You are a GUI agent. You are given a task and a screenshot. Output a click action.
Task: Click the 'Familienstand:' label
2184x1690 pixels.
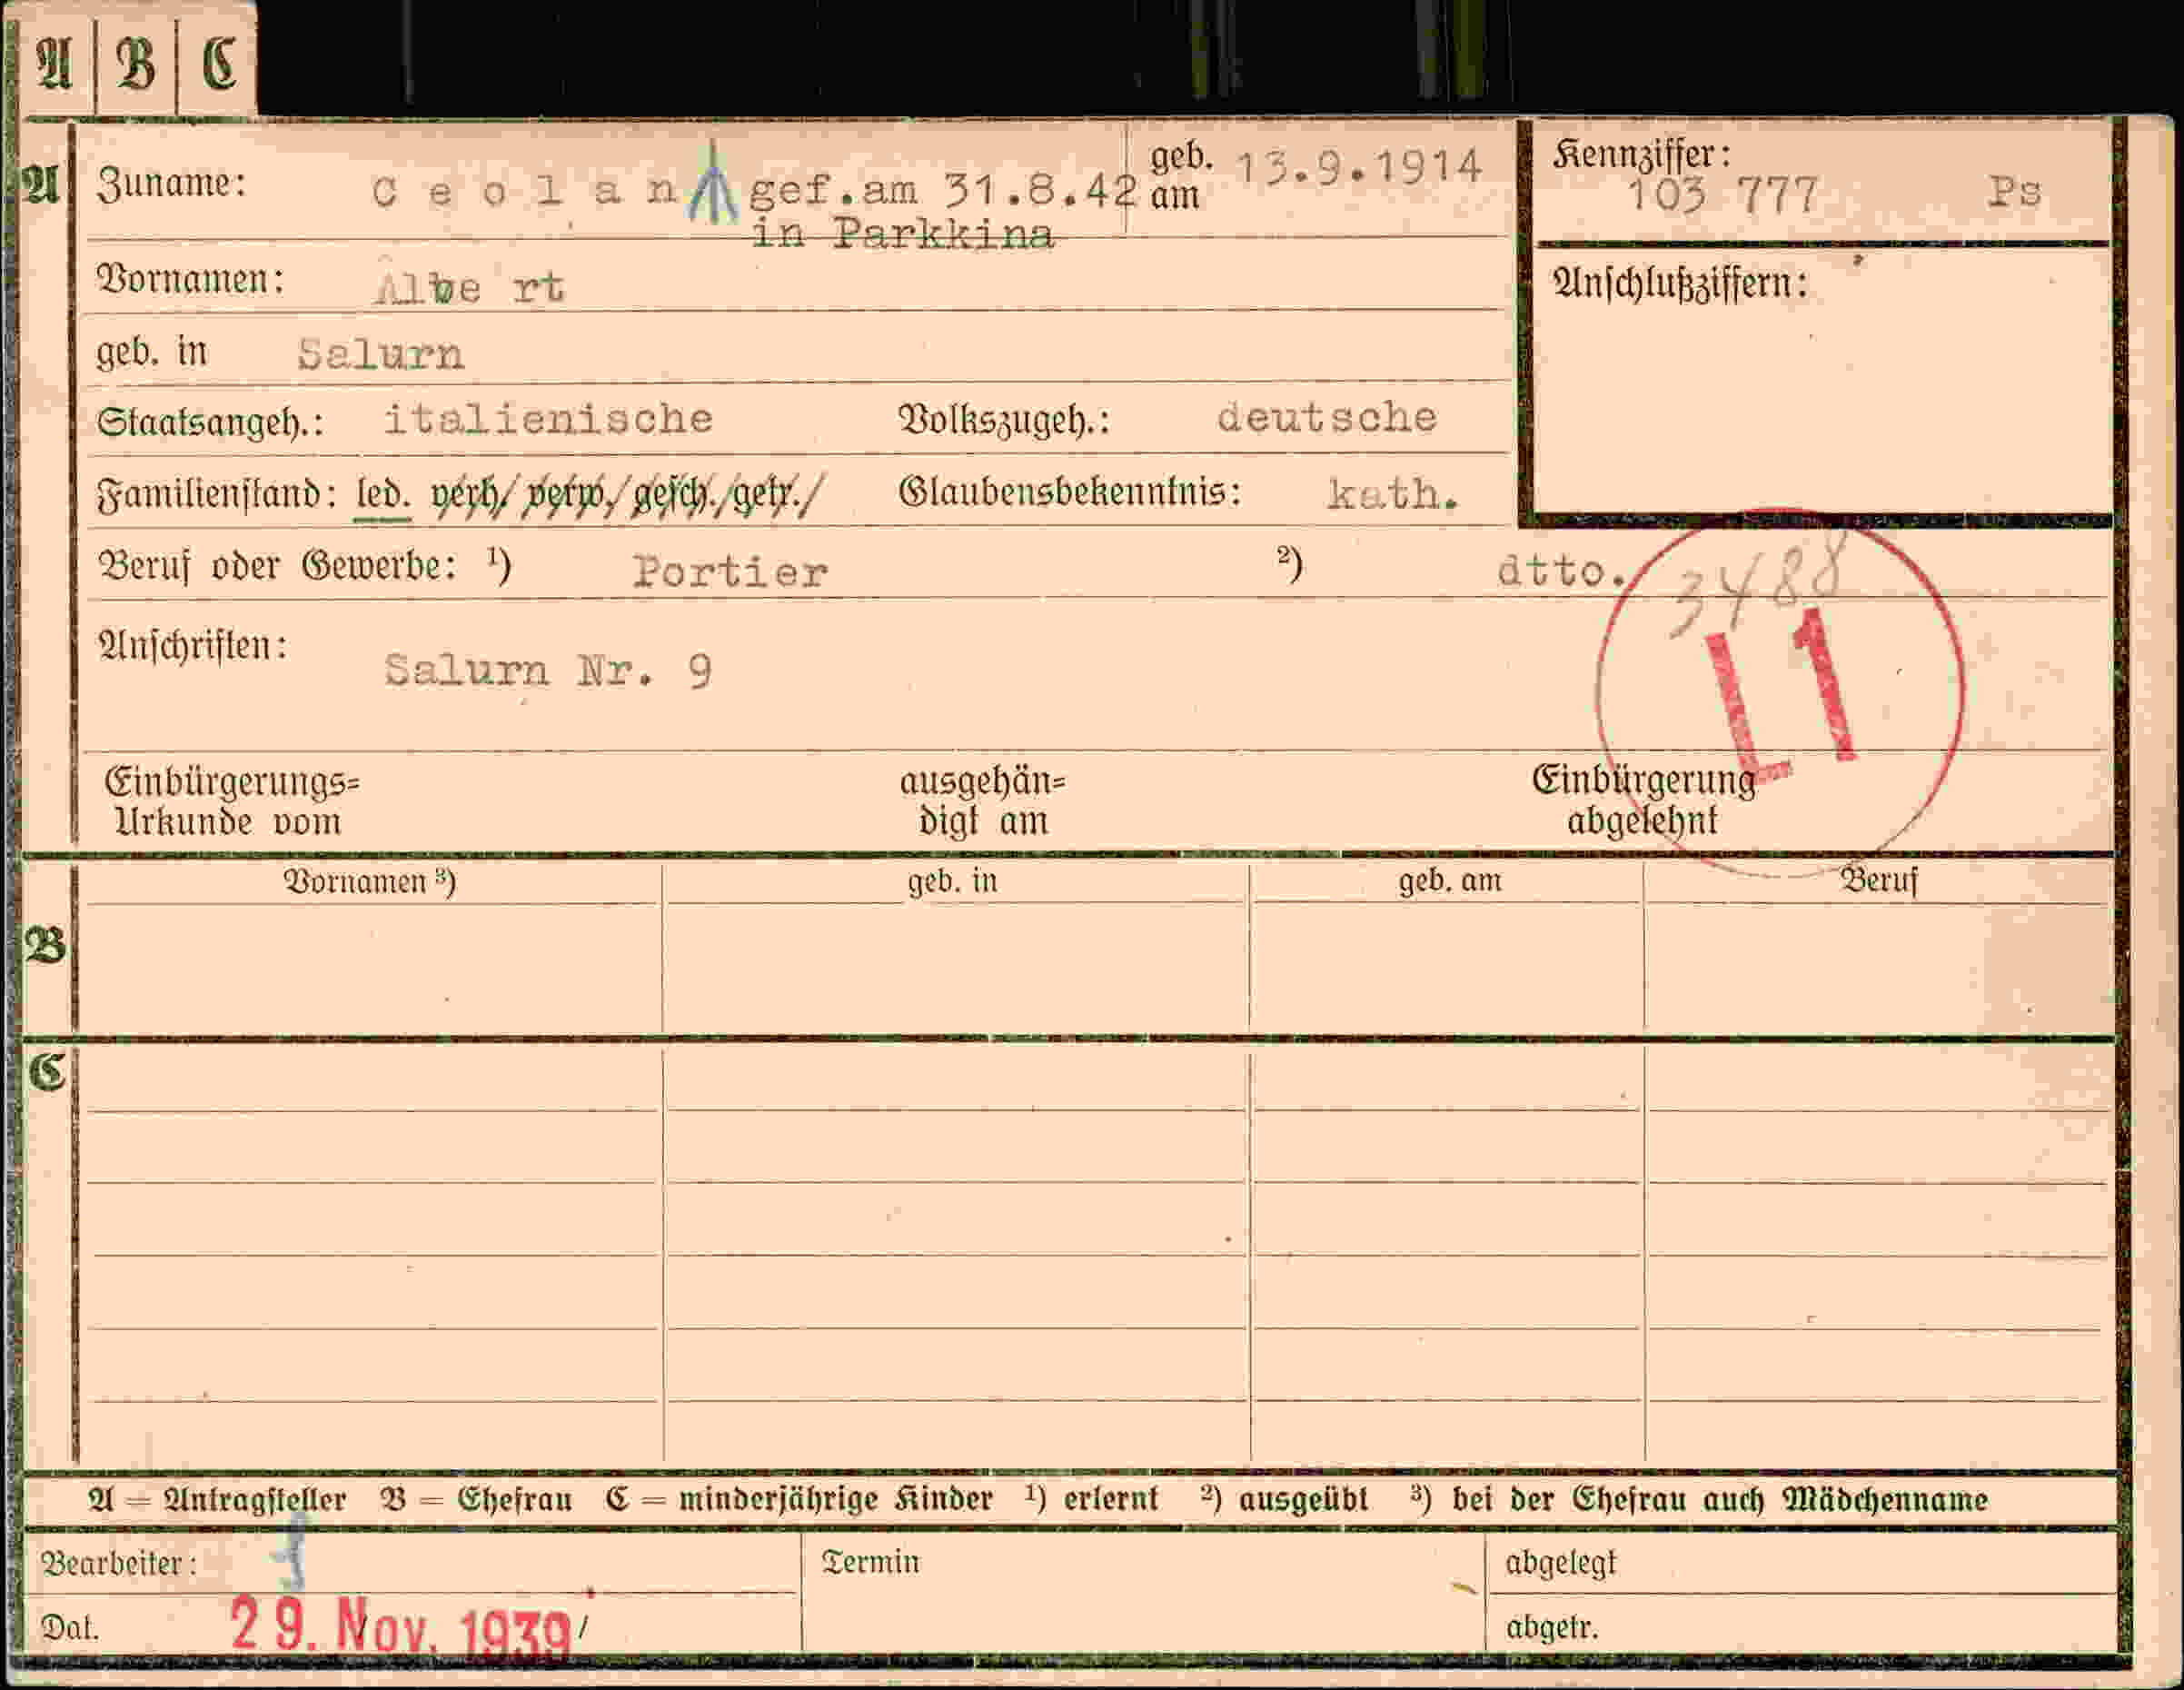[x=217, y=494]
